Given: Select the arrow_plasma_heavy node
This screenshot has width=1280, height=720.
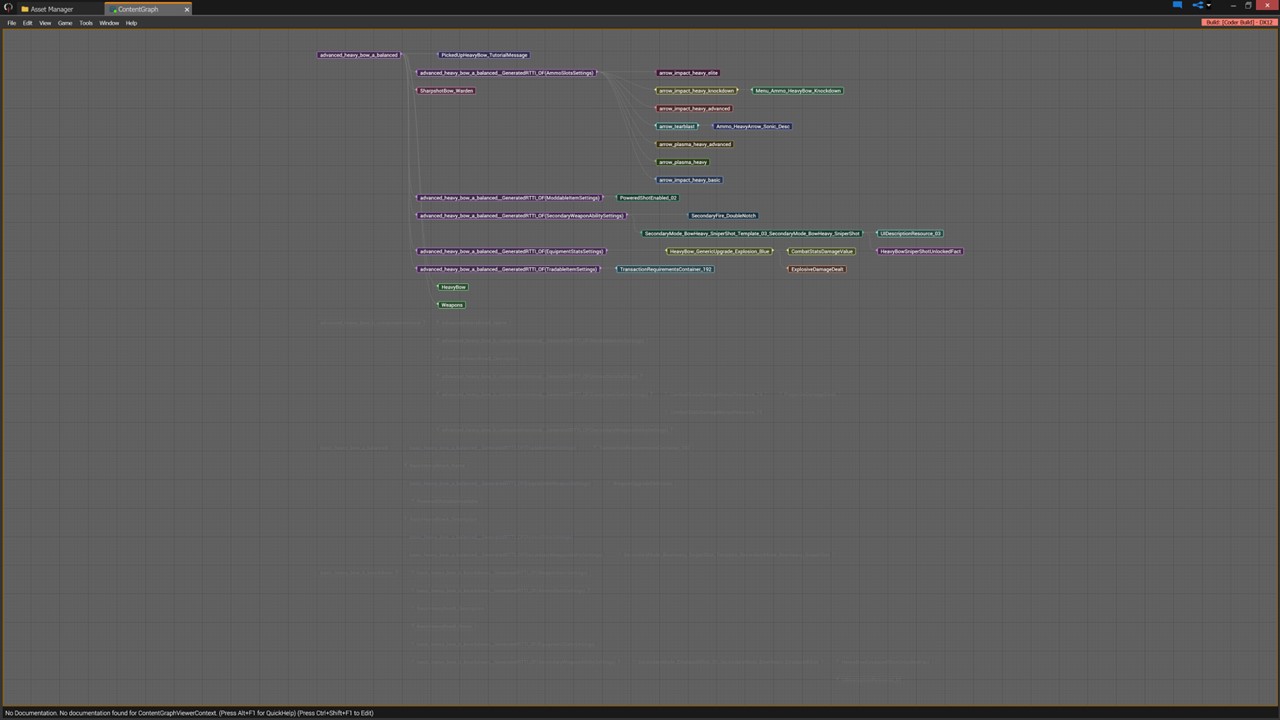Looking at the screenshot, I should click(682, 163).
